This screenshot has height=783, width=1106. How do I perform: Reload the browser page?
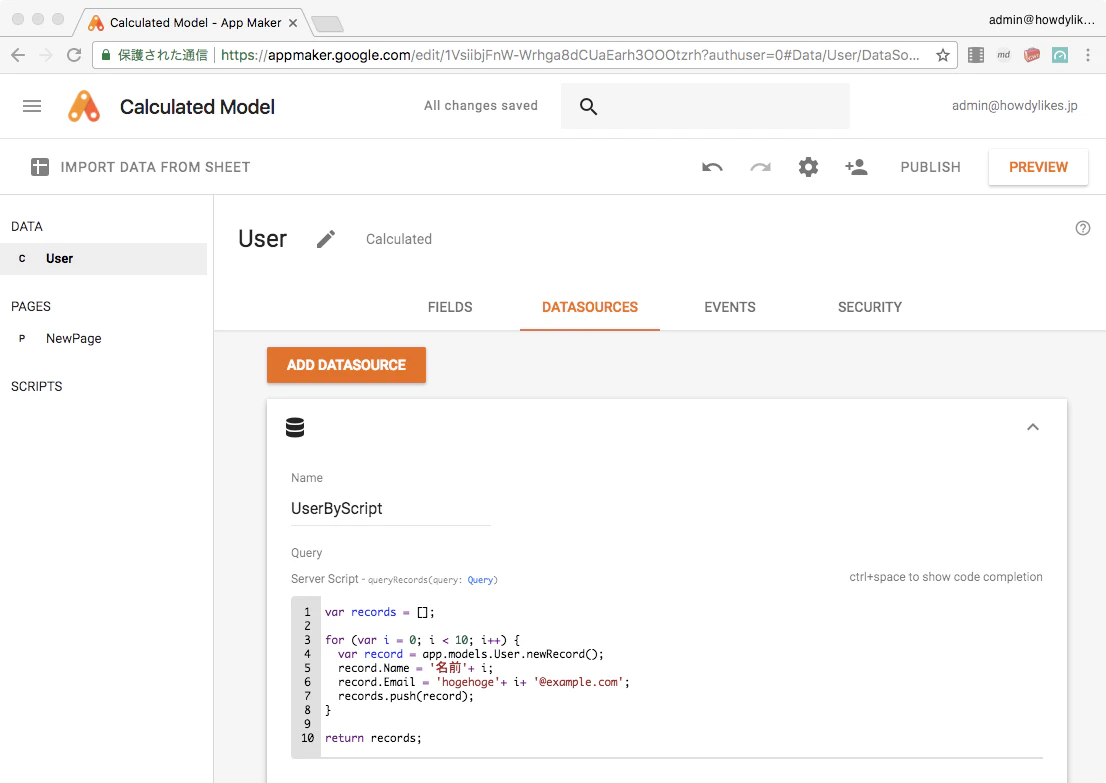[x=74, y=55]
